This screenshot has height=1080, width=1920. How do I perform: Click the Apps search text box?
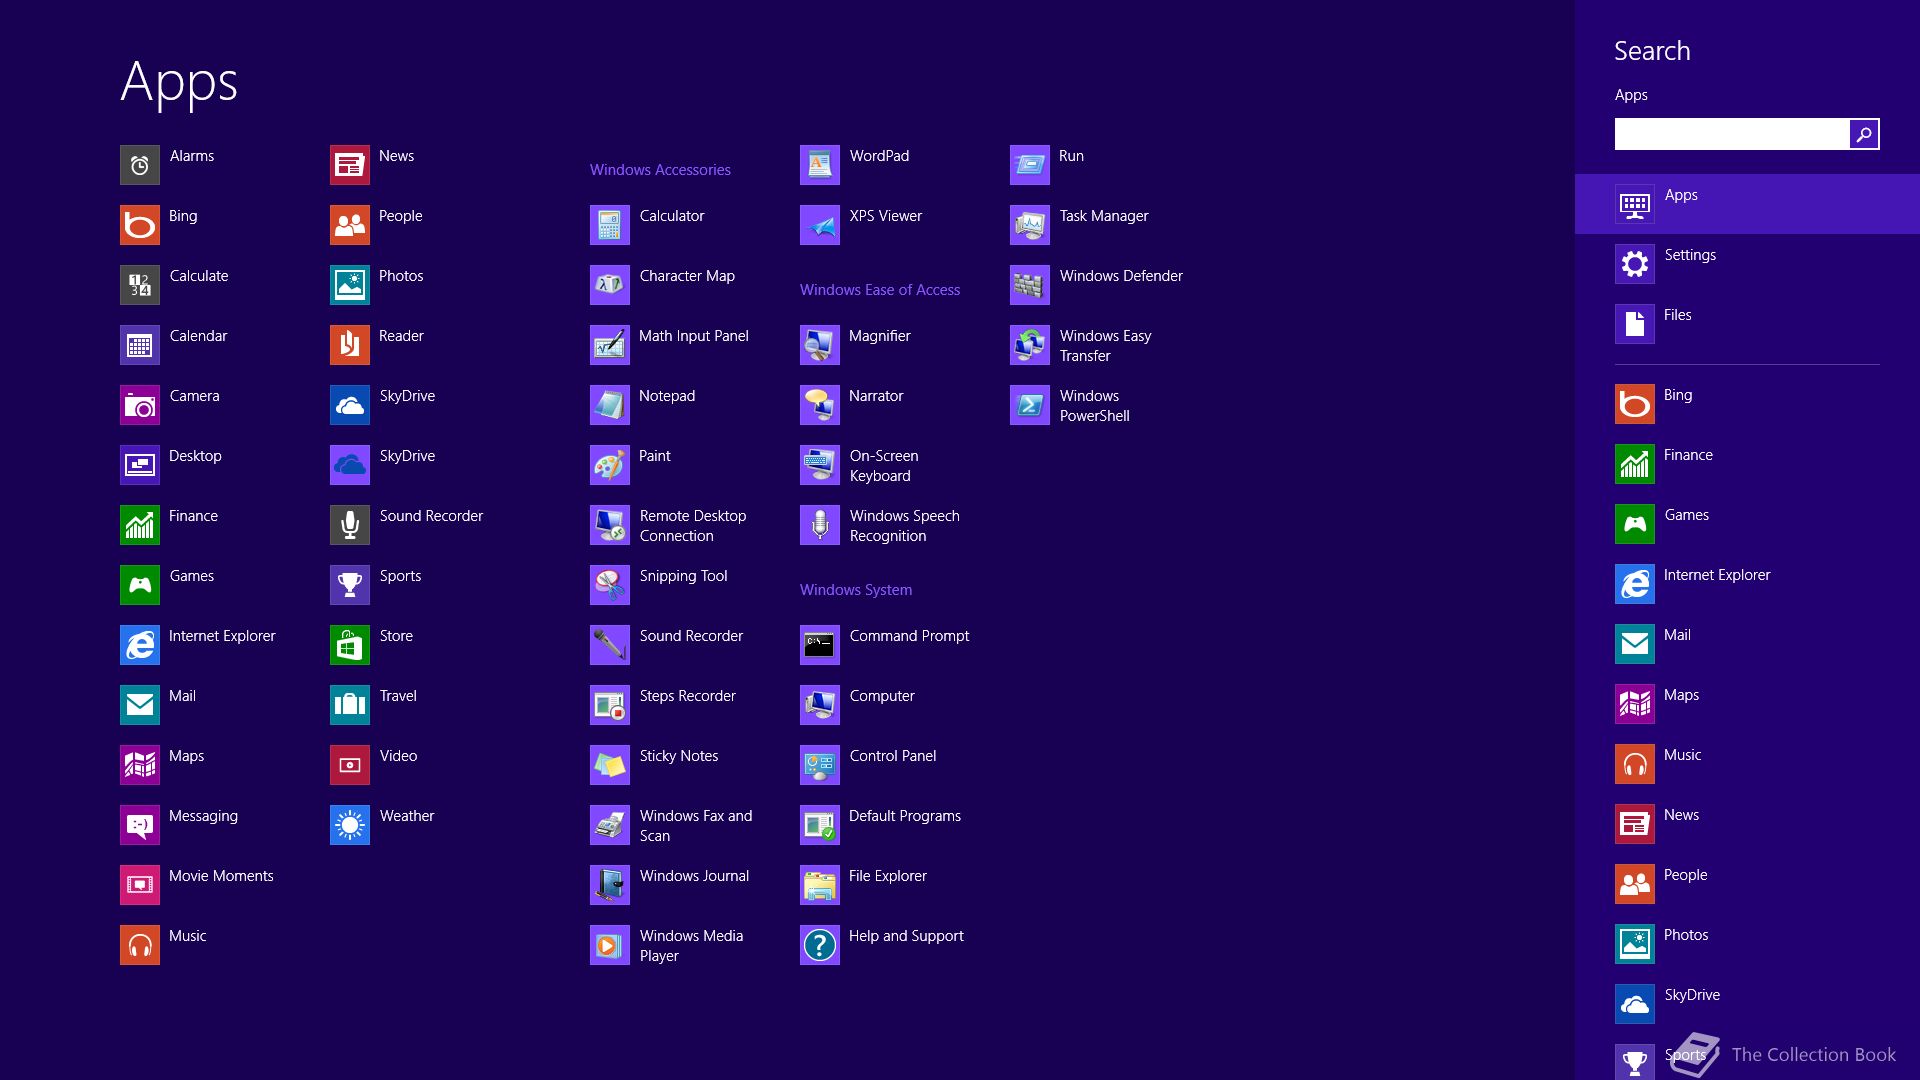[x=1732, y=134]
